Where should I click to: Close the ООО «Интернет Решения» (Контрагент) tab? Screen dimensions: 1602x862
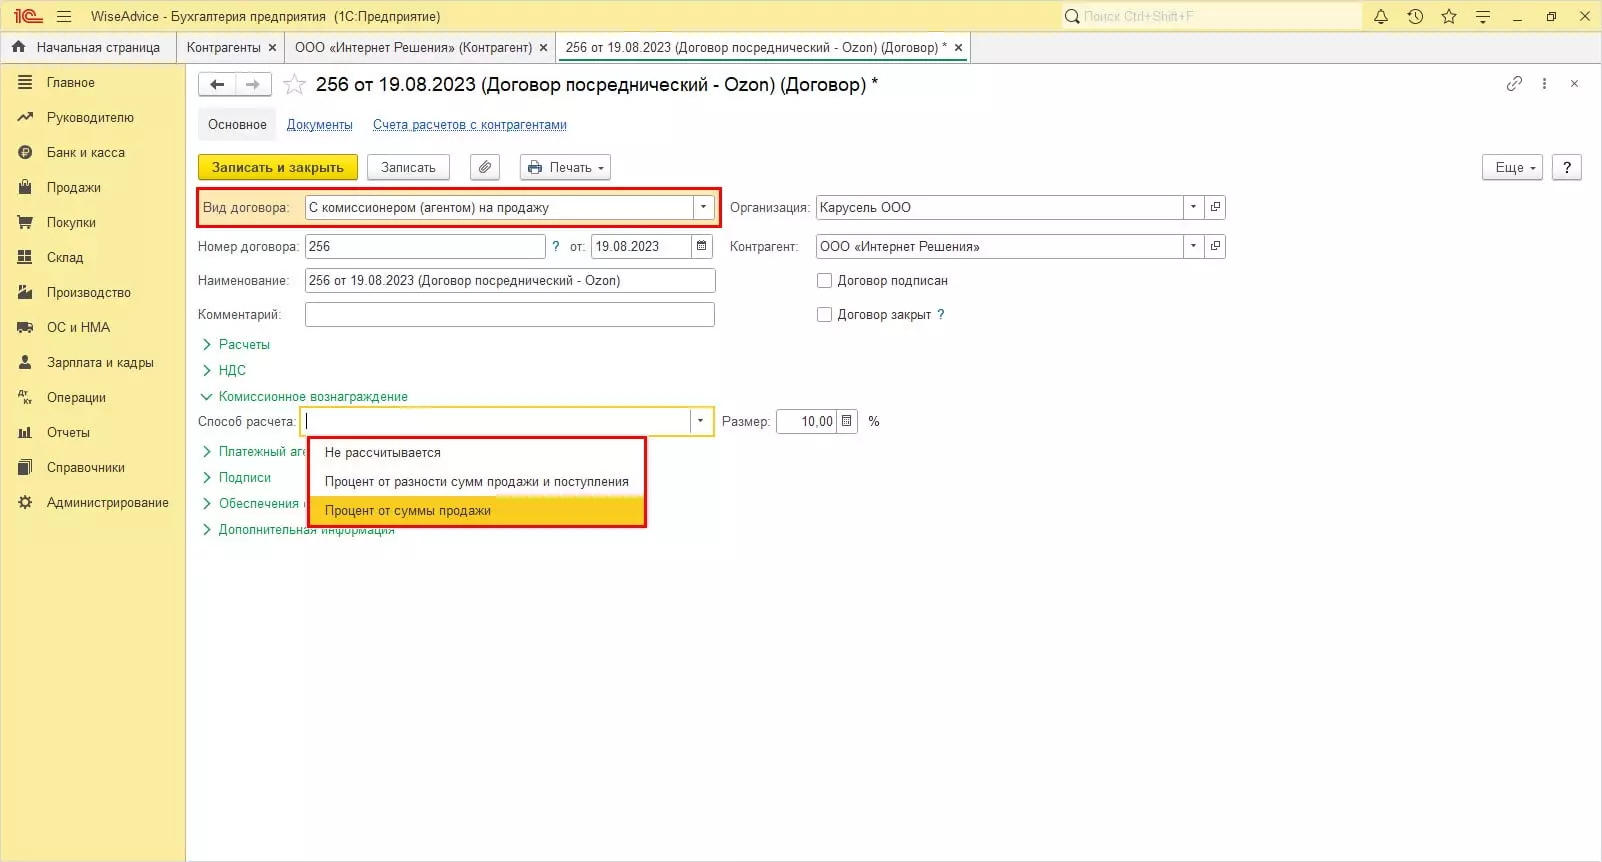click(543, 47)
